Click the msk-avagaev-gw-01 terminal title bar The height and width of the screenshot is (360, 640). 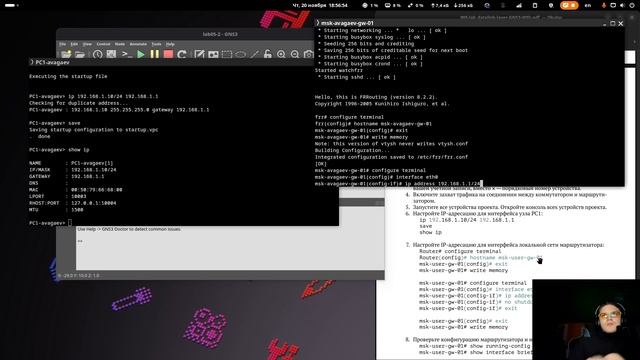pyautogui.click(x=469, y=23)
